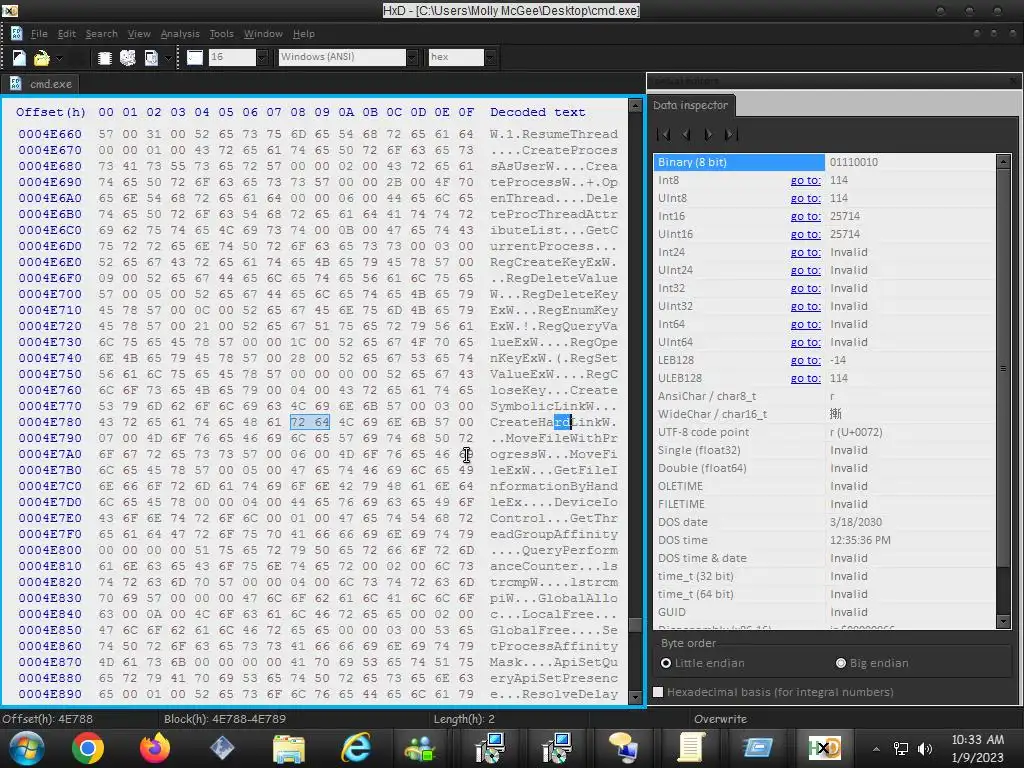Viewport: 1024px width, 768px height.
Task: Click the chat bubble computer taskbar icon
Action: [x=624, y=748]
